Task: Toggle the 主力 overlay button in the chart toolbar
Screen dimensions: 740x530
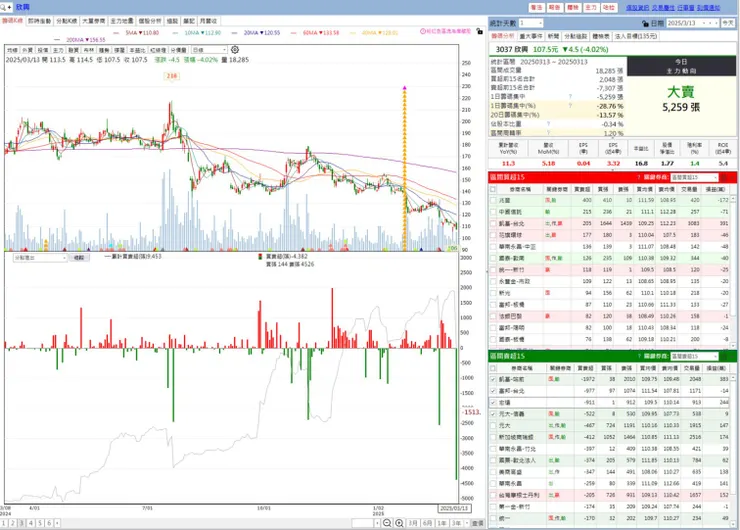Action: pyautogui.click(x=58, y=50)
